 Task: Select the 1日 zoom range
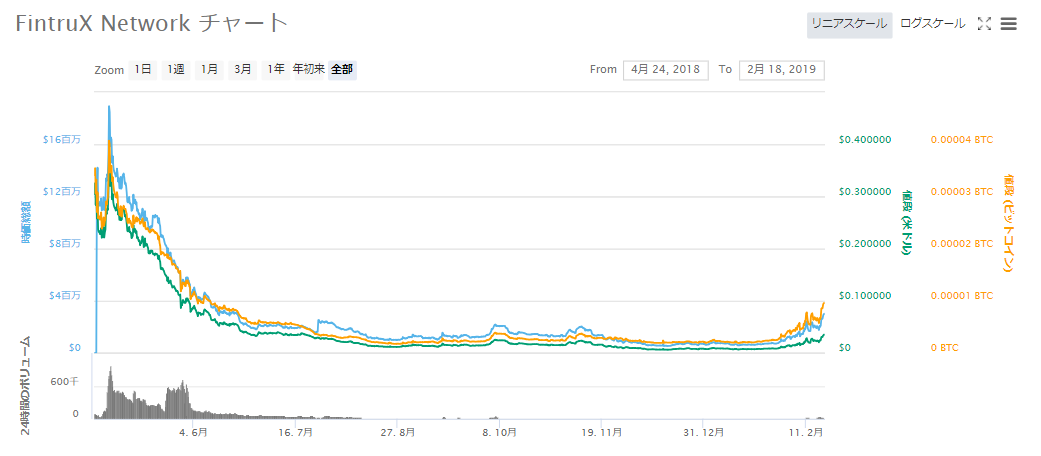point(143,70)
